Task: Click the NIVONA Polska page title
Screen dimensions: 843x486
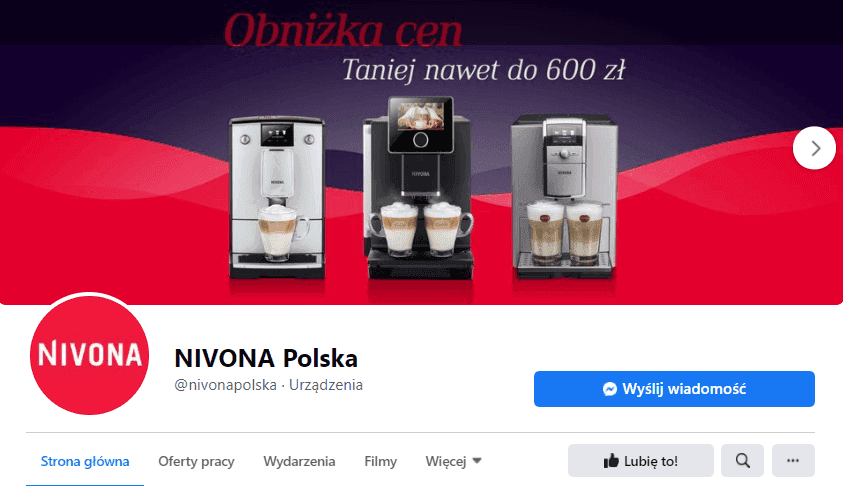Action: tap(266, 358)
